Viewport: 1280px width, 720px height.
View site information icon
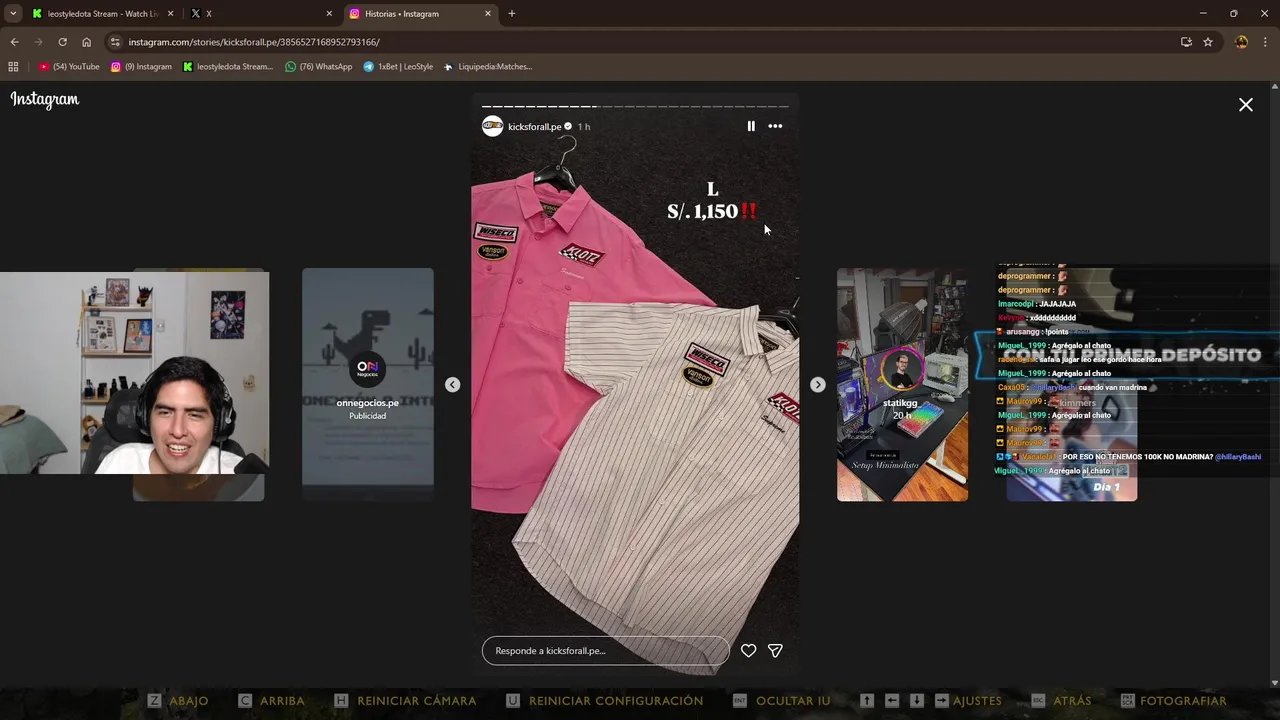115,42
